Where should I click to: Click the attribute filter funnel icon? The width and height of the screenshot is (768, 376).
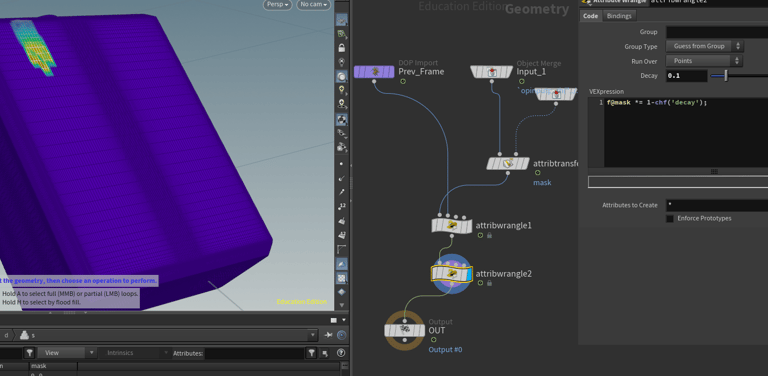click(x=311, y=353)
